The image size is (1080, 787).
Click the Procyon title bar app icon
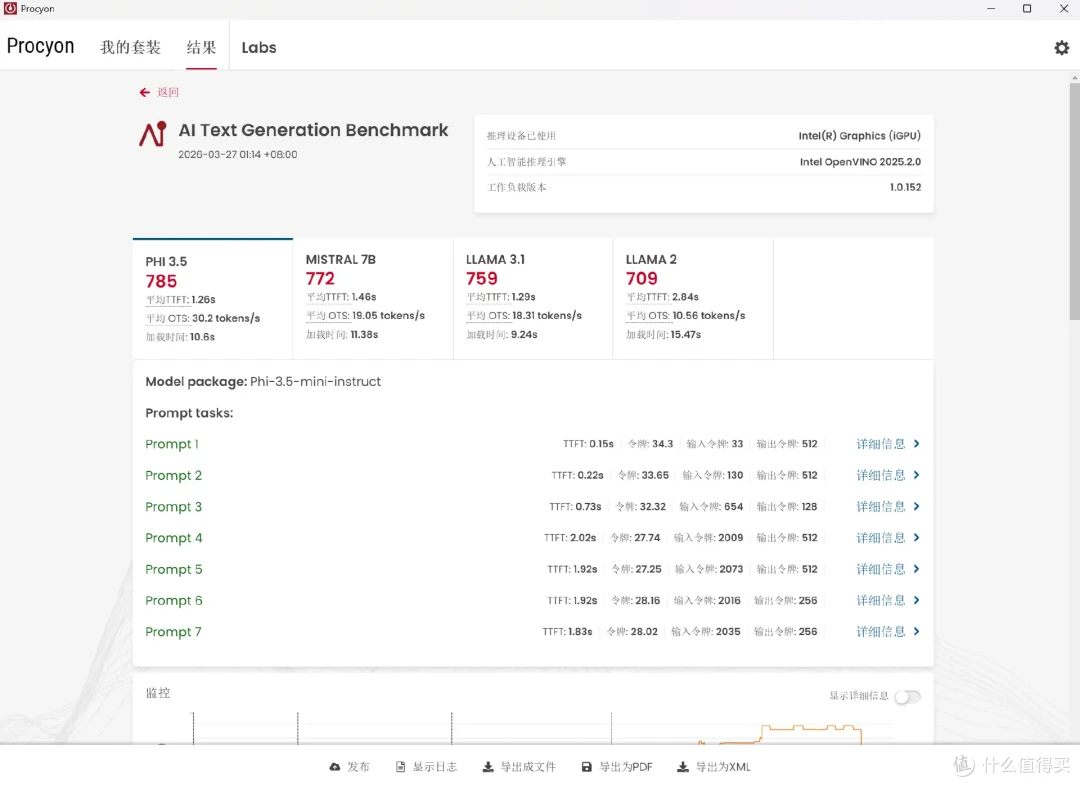point(10,8)
